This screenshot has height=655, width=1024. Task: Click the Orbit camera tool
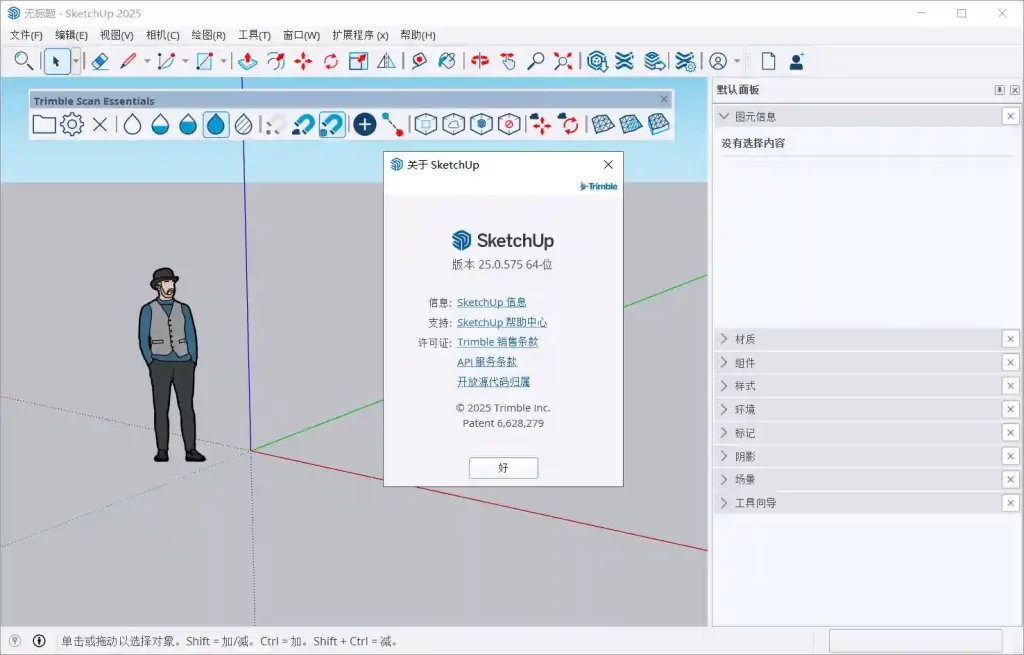[480, 61]
